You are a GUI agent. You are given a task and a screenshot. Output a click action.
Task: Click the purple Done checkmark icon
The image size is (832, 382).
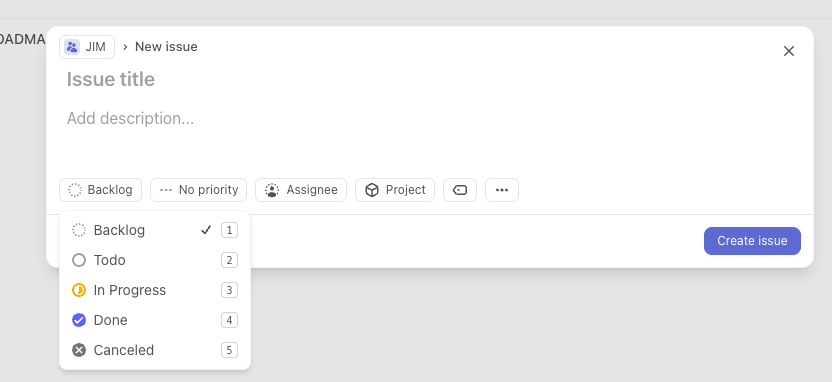(79, 320)
